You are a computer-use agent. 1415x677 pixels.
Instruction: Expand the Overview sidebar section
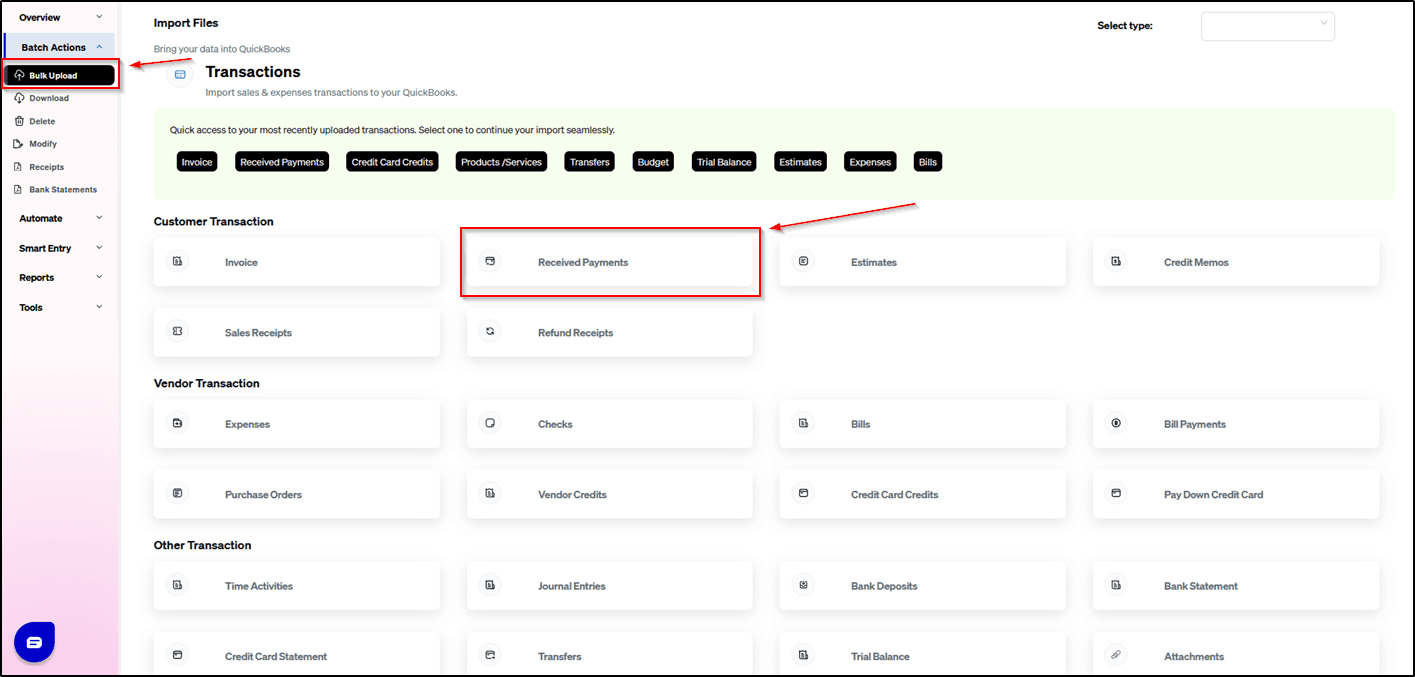pos(60,17)
